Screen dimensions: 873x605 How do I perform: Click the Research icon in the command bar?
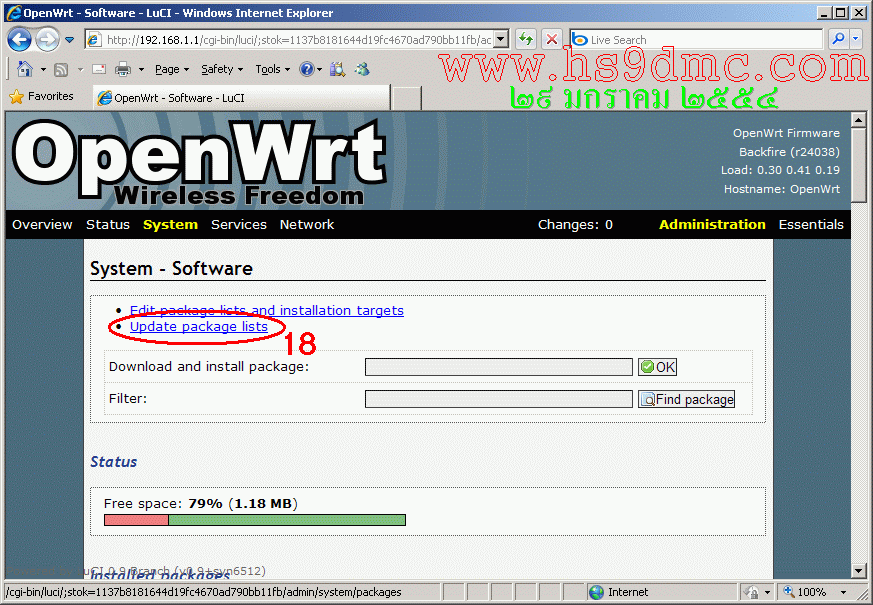click(337, 69)
